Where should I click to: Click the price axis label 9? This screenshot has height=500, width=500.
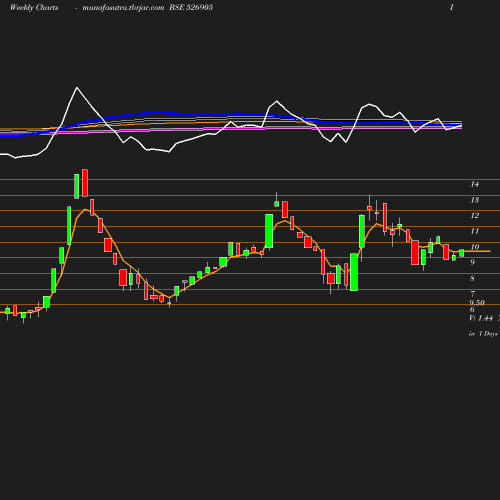click(x=472, y=262)
